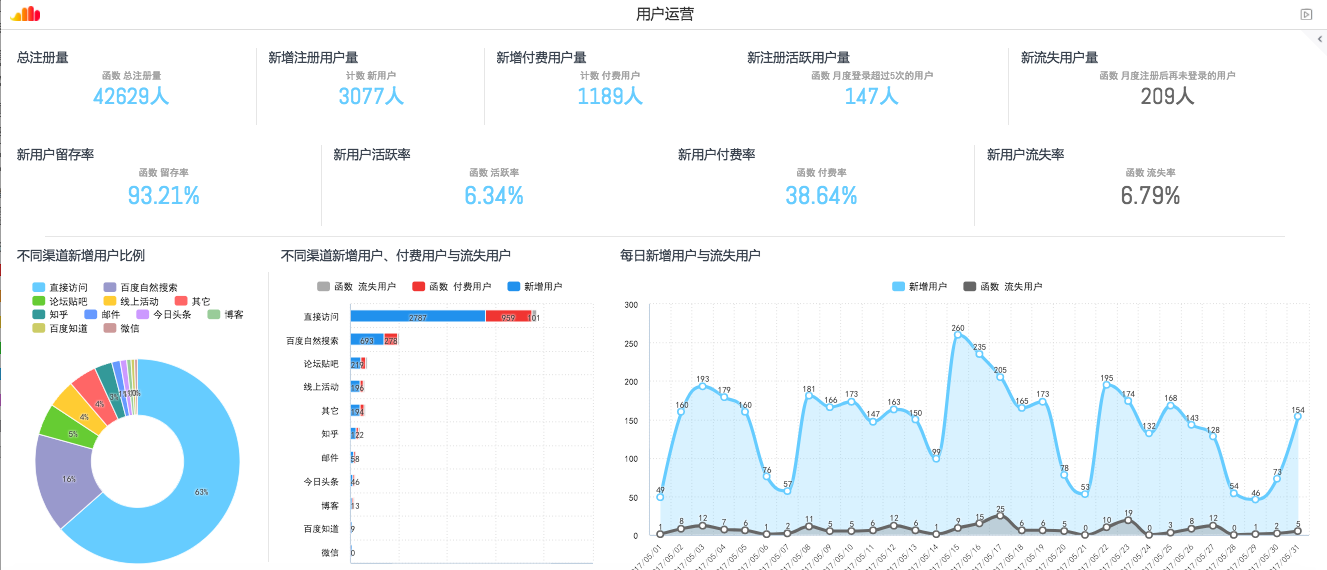The image size is (1327, 570).
Task: Click the line chart data point labeled 193
Action: pyautogui.click(x=702, y=386)
